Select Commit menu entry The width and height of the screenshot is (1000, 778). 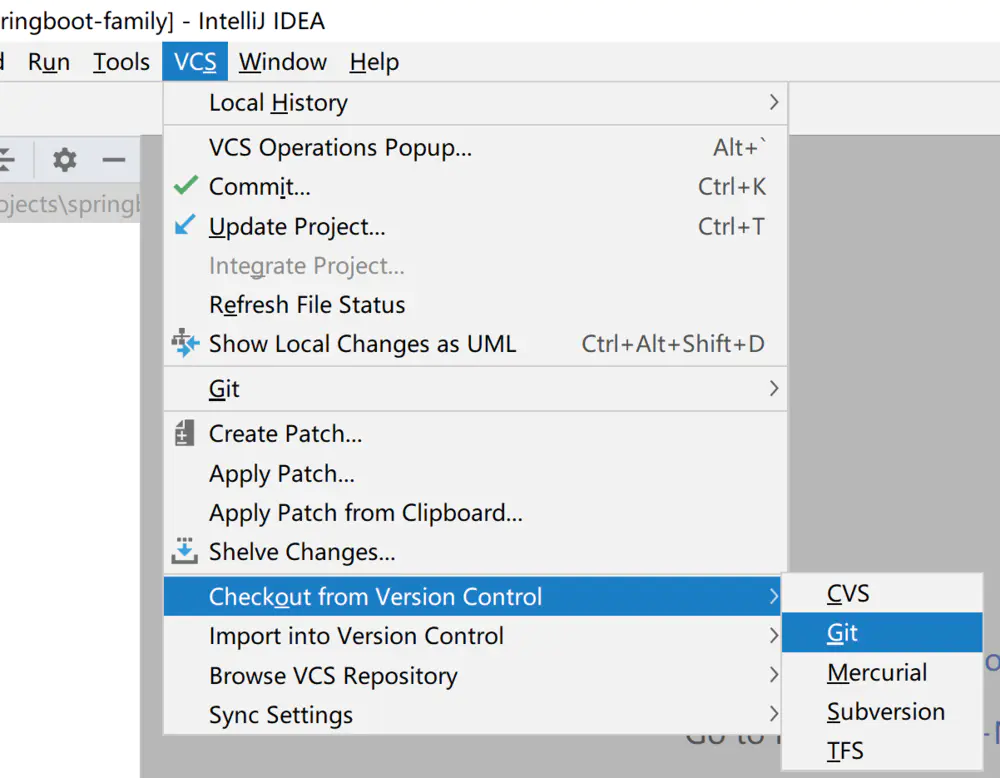(x=476, y=187)
